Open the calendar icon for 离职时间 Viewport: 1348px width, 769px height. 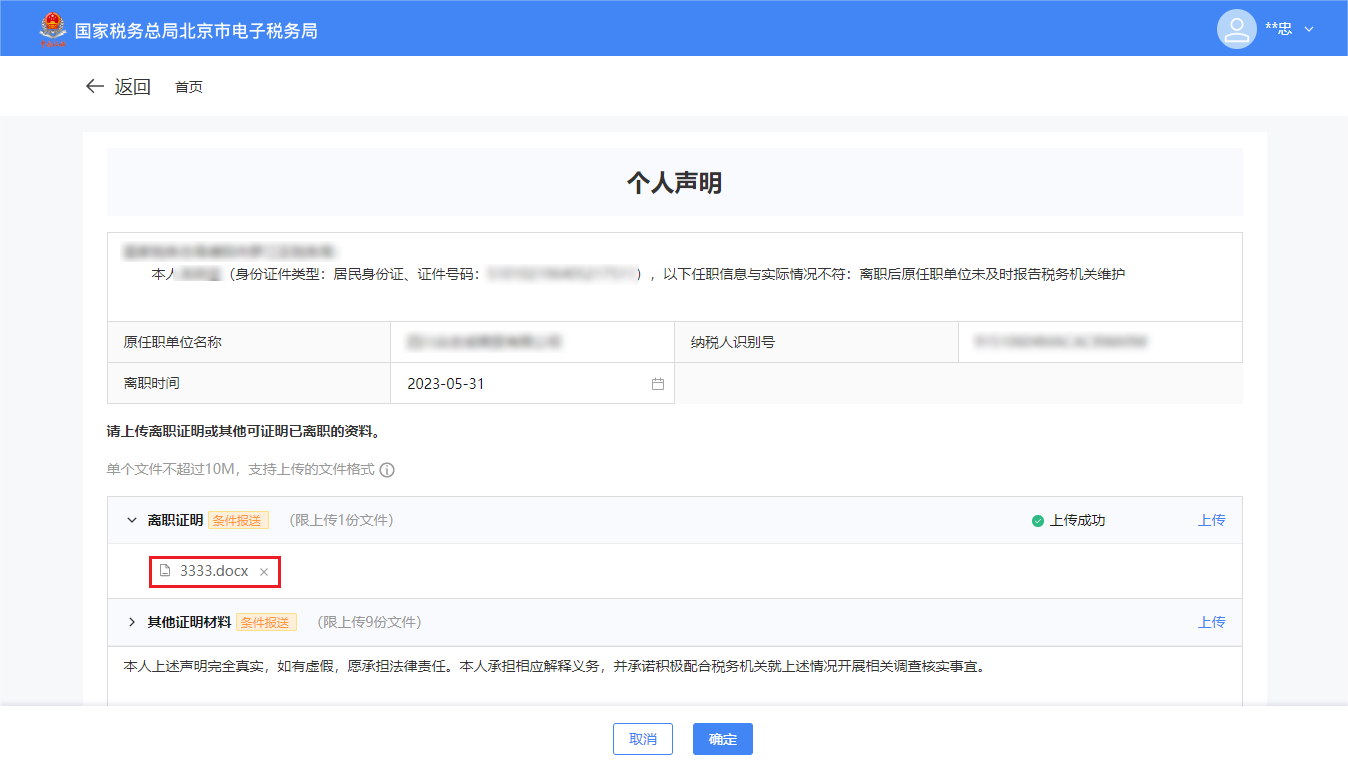tap(658, 384)
